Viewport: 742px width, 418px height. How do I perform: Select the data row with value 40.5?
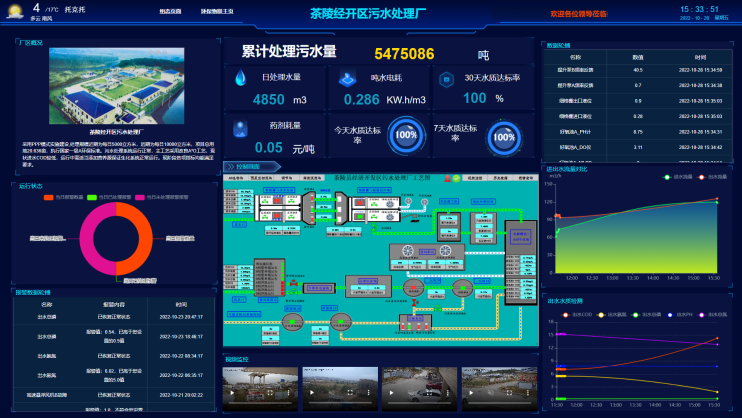(638, 70)
